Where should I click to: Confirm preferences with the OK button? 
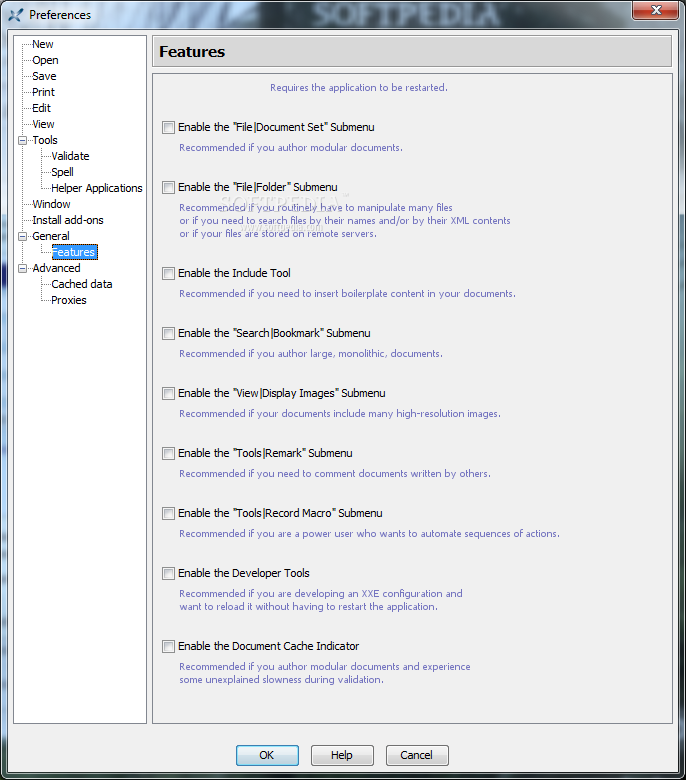[267, 755]
